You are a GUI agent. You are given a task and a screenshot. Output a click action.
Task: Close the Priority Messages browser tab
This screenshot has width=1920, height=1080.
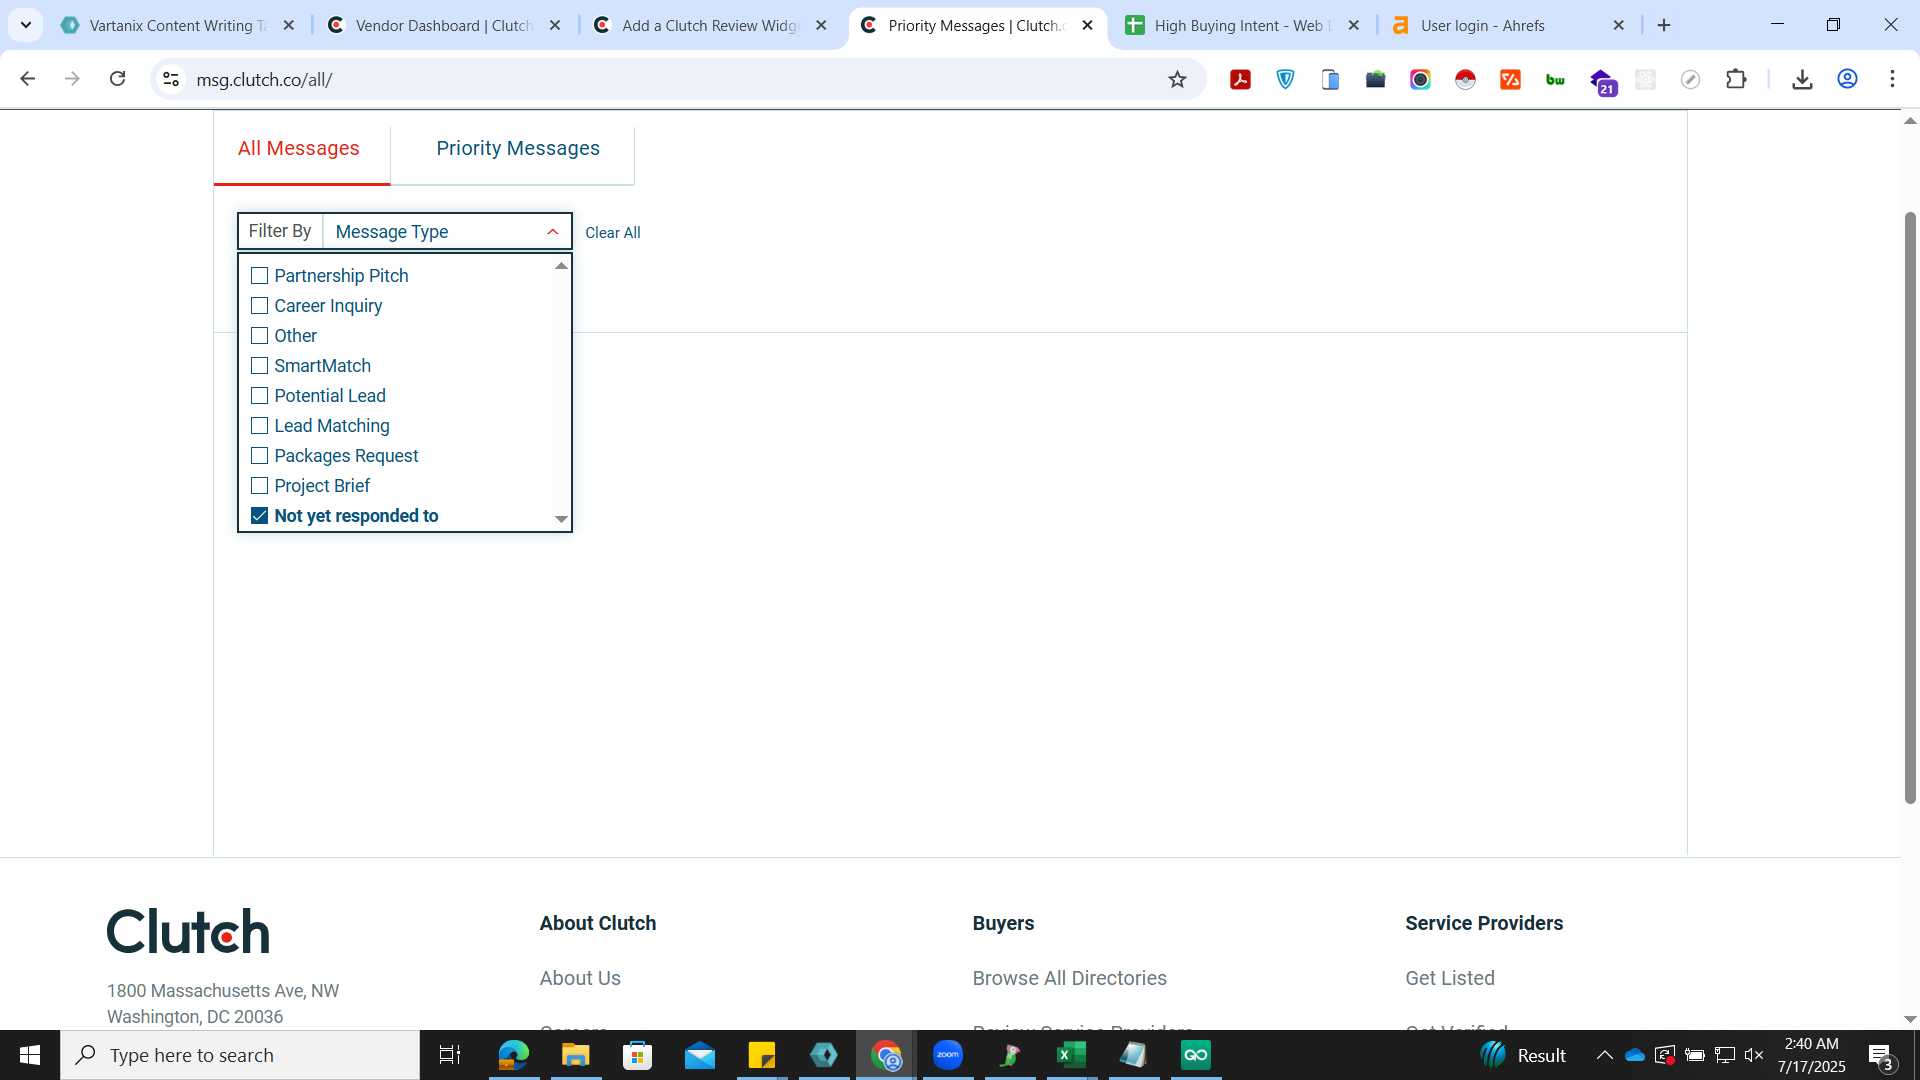pyautogui.click(x=1087, y=26)
